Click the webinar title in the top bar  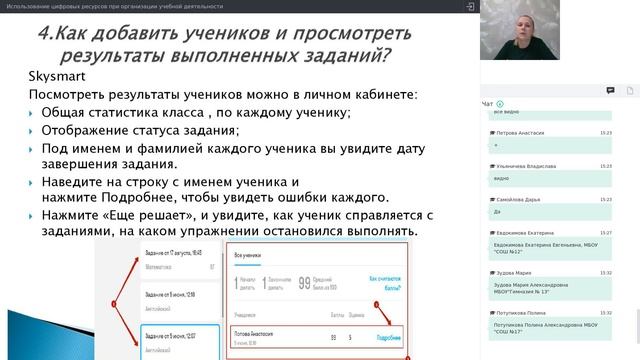coord(115,7)
